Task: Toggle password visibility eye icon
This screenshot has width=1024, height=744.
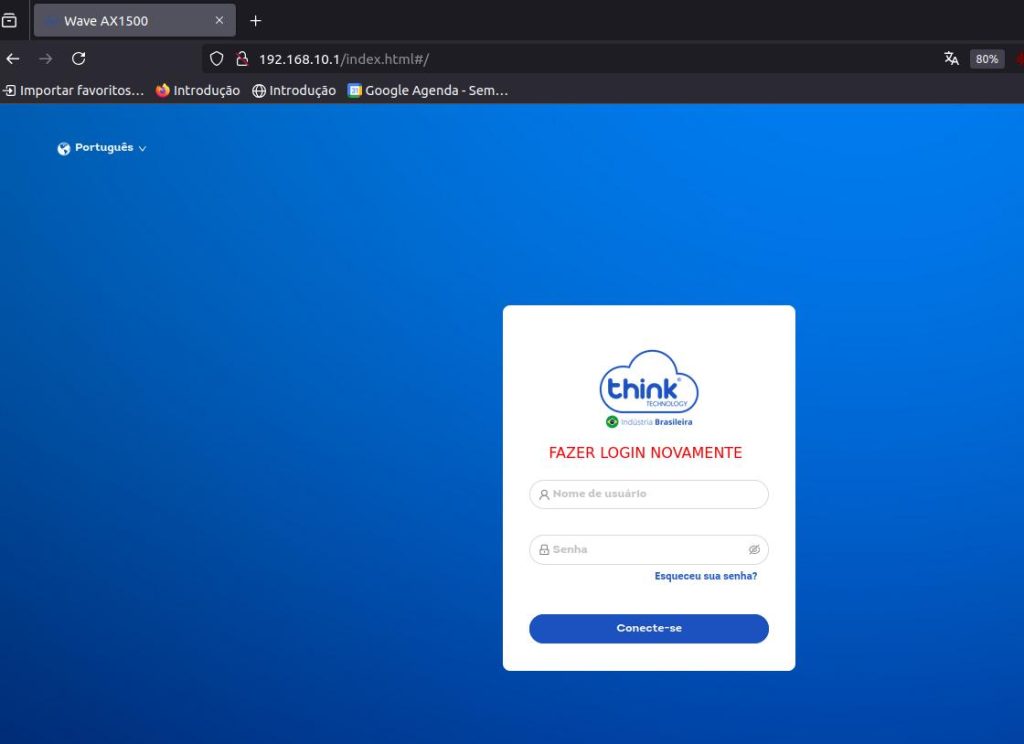Action: tap(754, 550)
